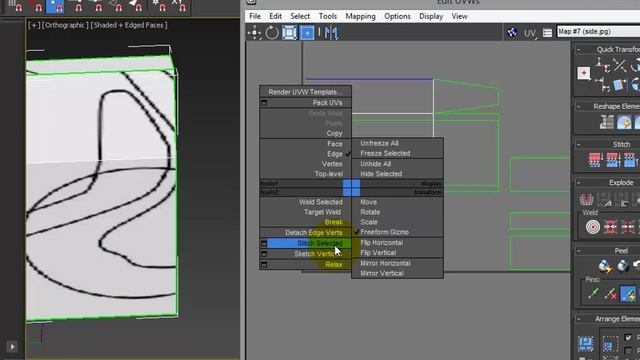Click Unhide All in quad menu
This screenshot has width=640, height=360.
click(x=376, y=164)
